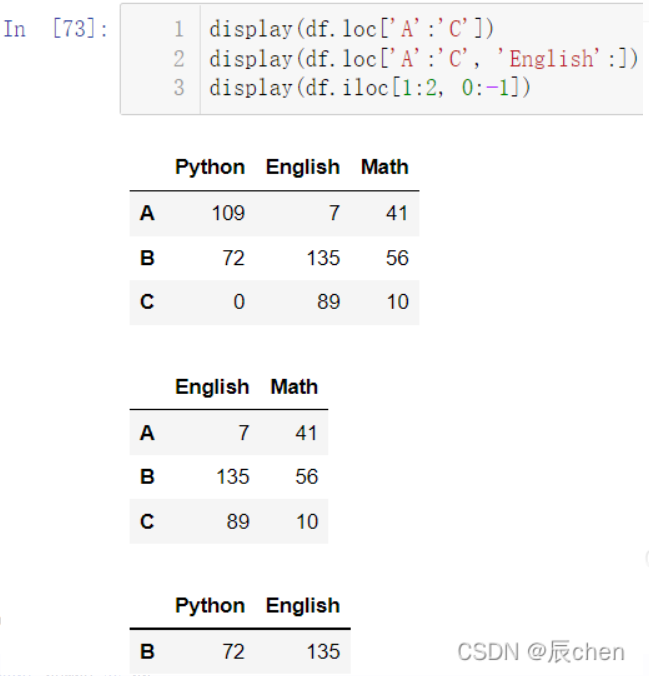Viewport: 649px width, 676px height.
Task: Click the Python header in the first table
Action: click(210, 167)
